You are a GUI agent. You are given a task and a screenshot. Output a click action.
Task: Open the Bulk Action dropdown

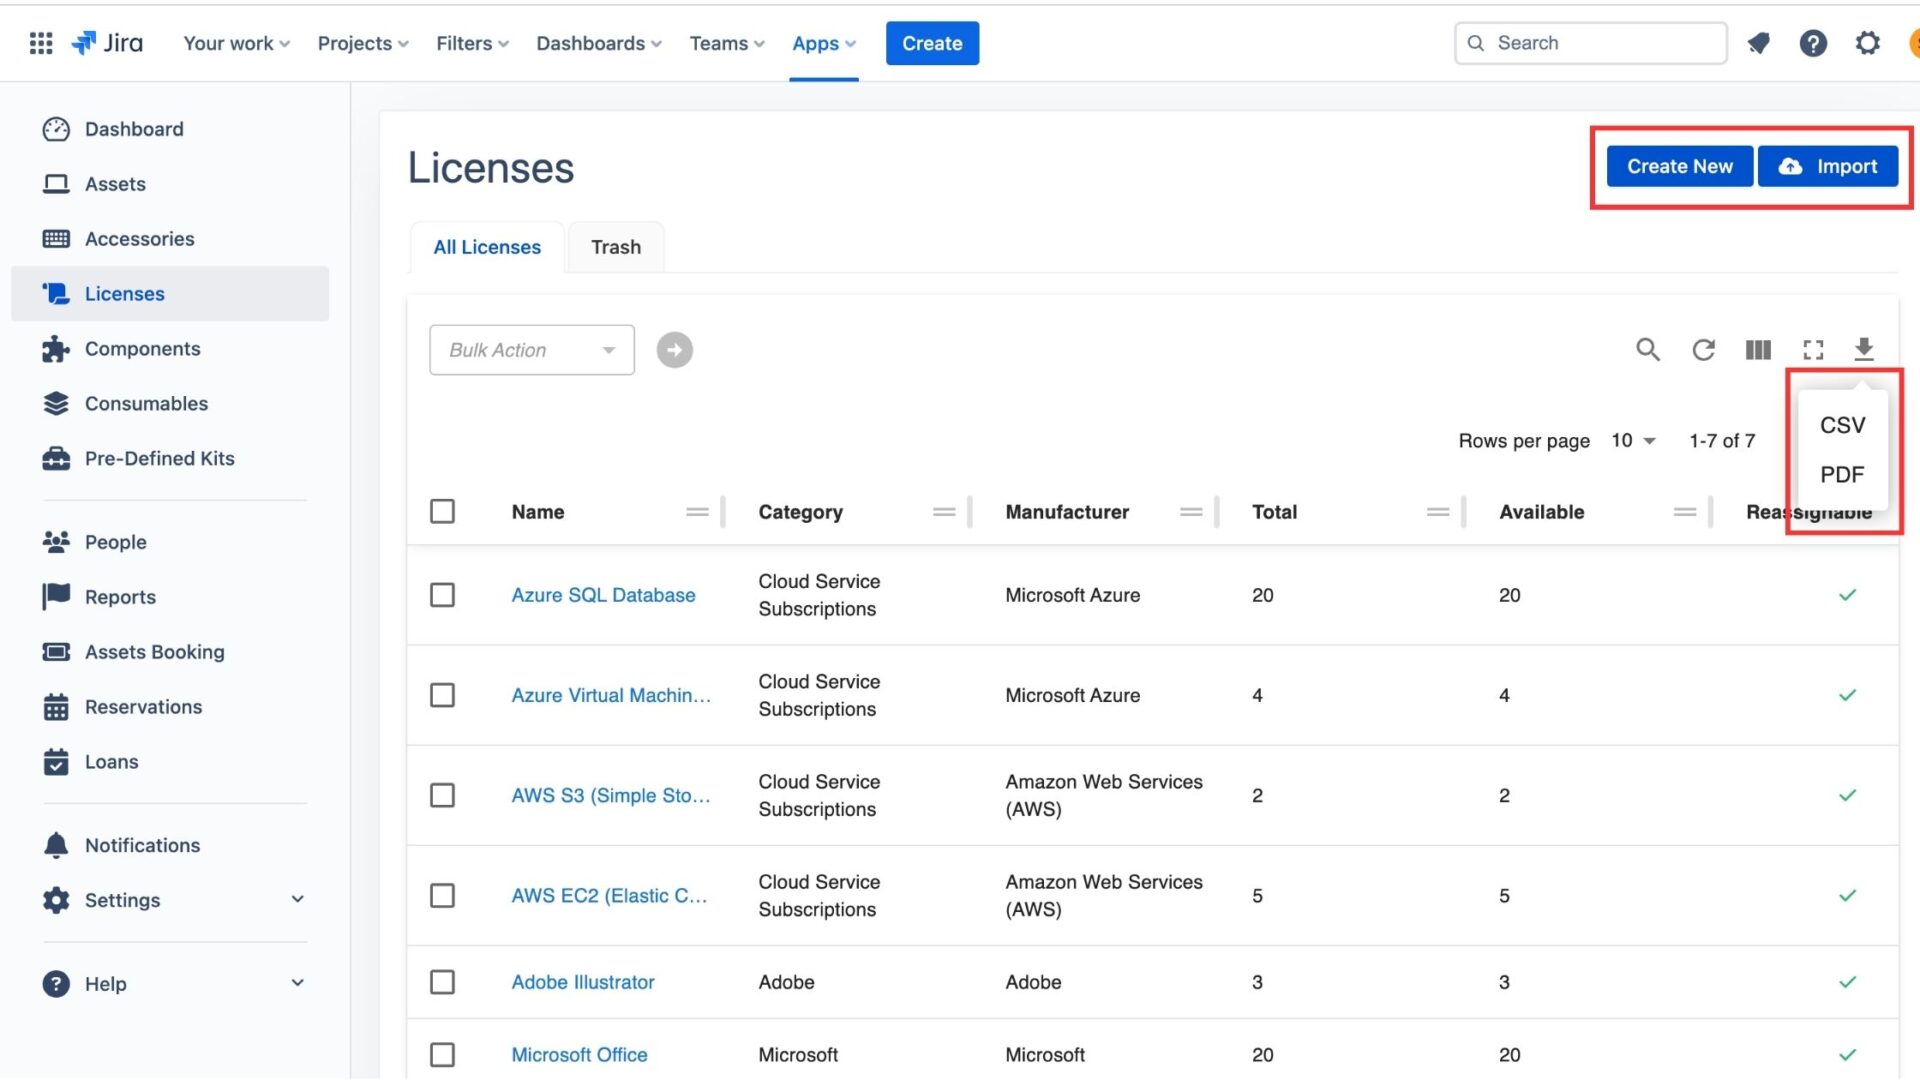(532, 350)
